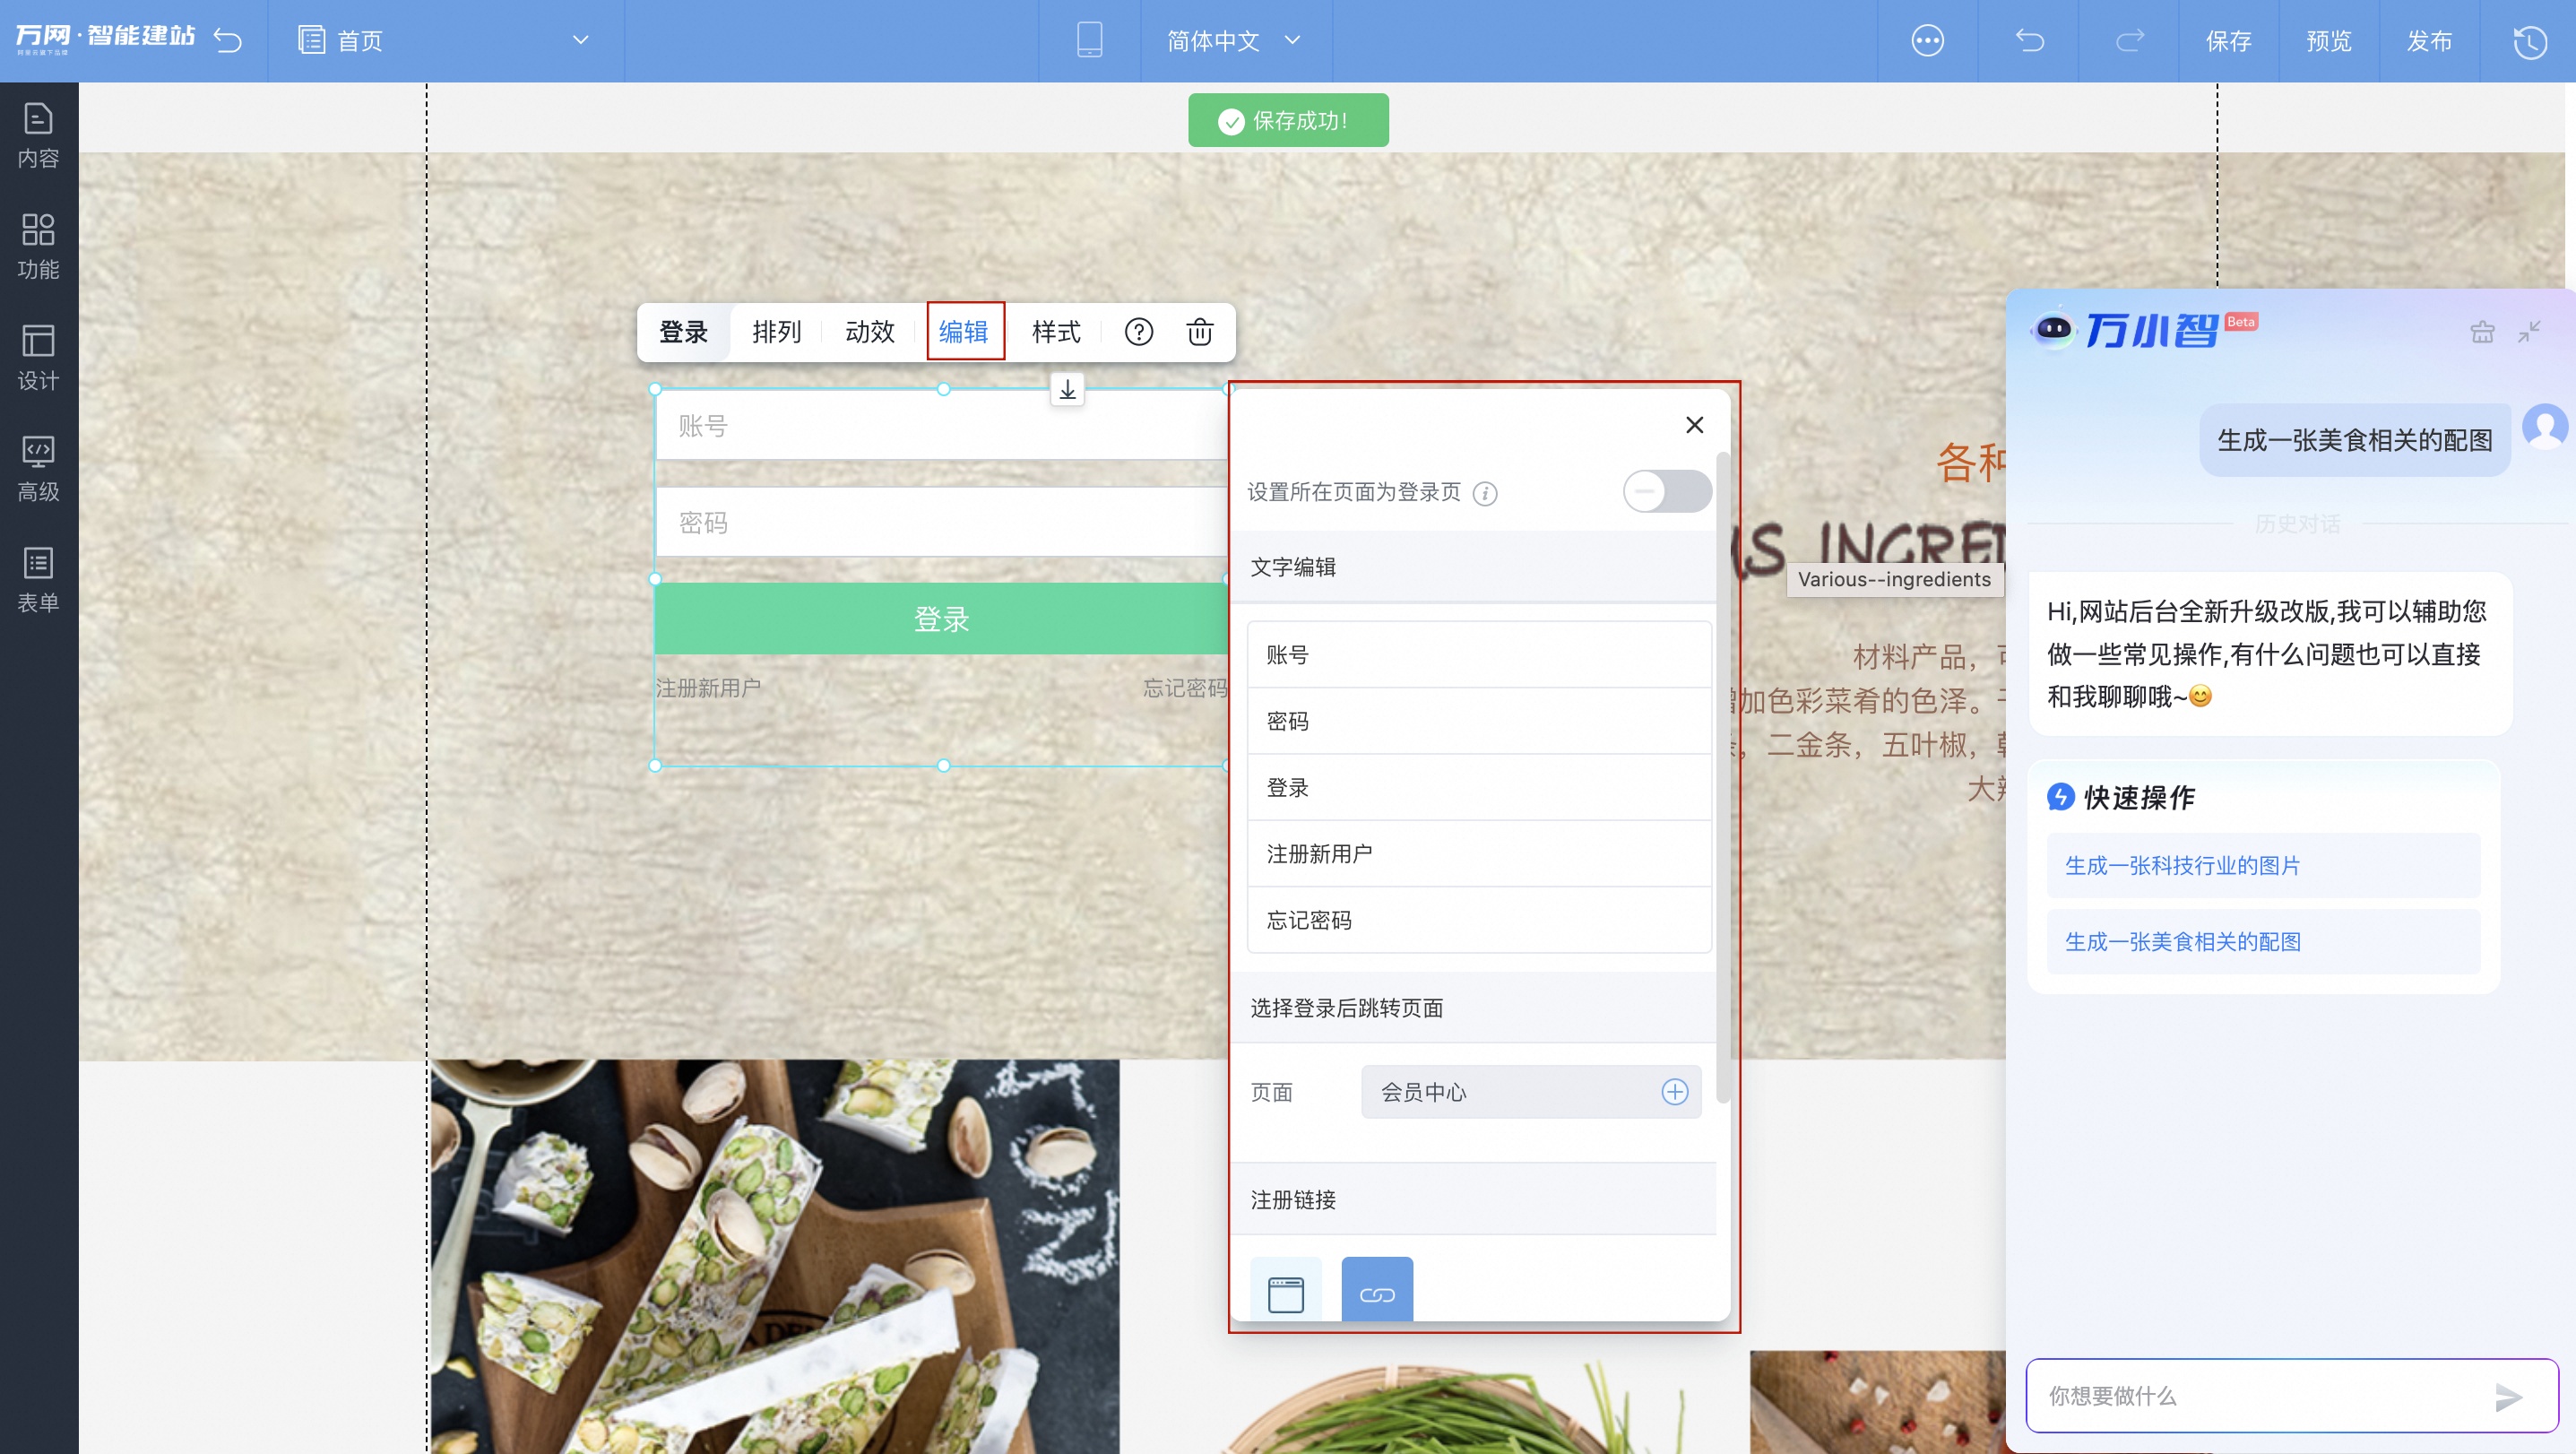
Task: Undo the last action in top bar
Action: click(2029, 40)
